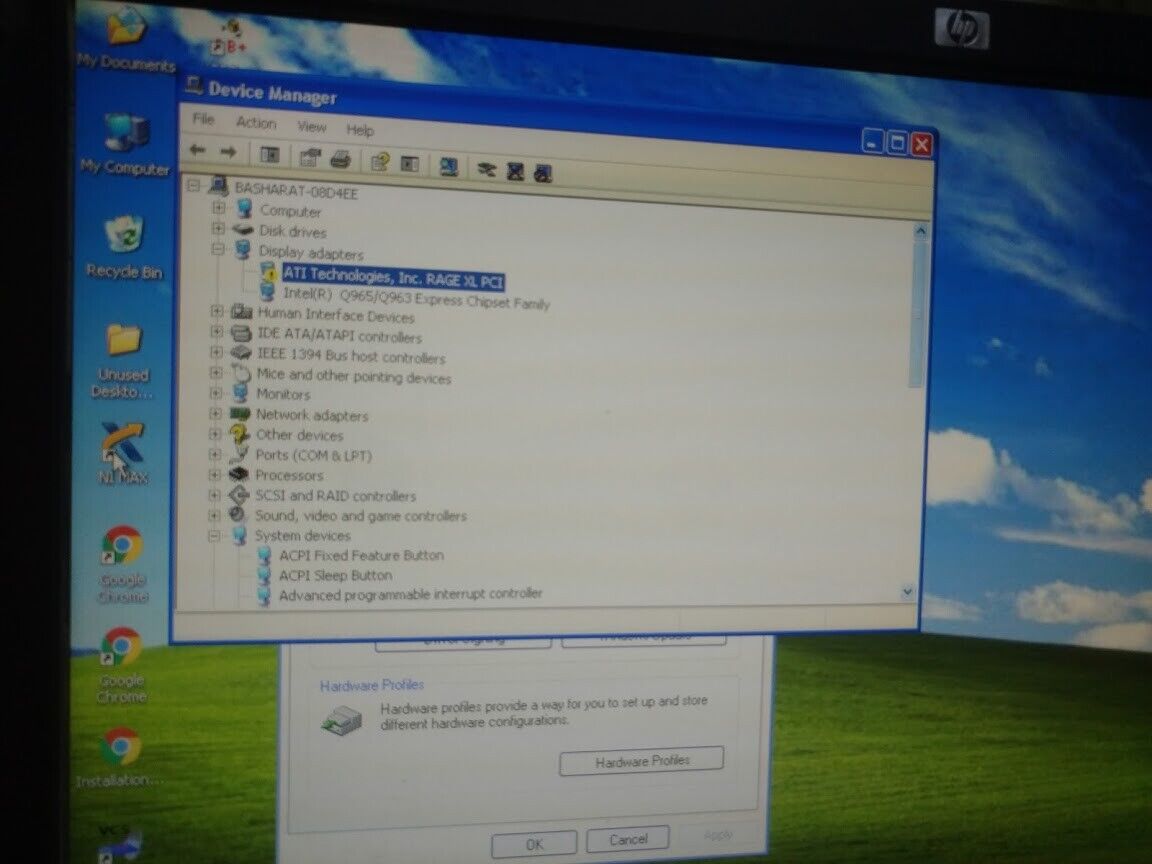This screenshot has width=1152, height=864.
Task: Click the Cancel button in System Properties
Action: pos(627,838)
